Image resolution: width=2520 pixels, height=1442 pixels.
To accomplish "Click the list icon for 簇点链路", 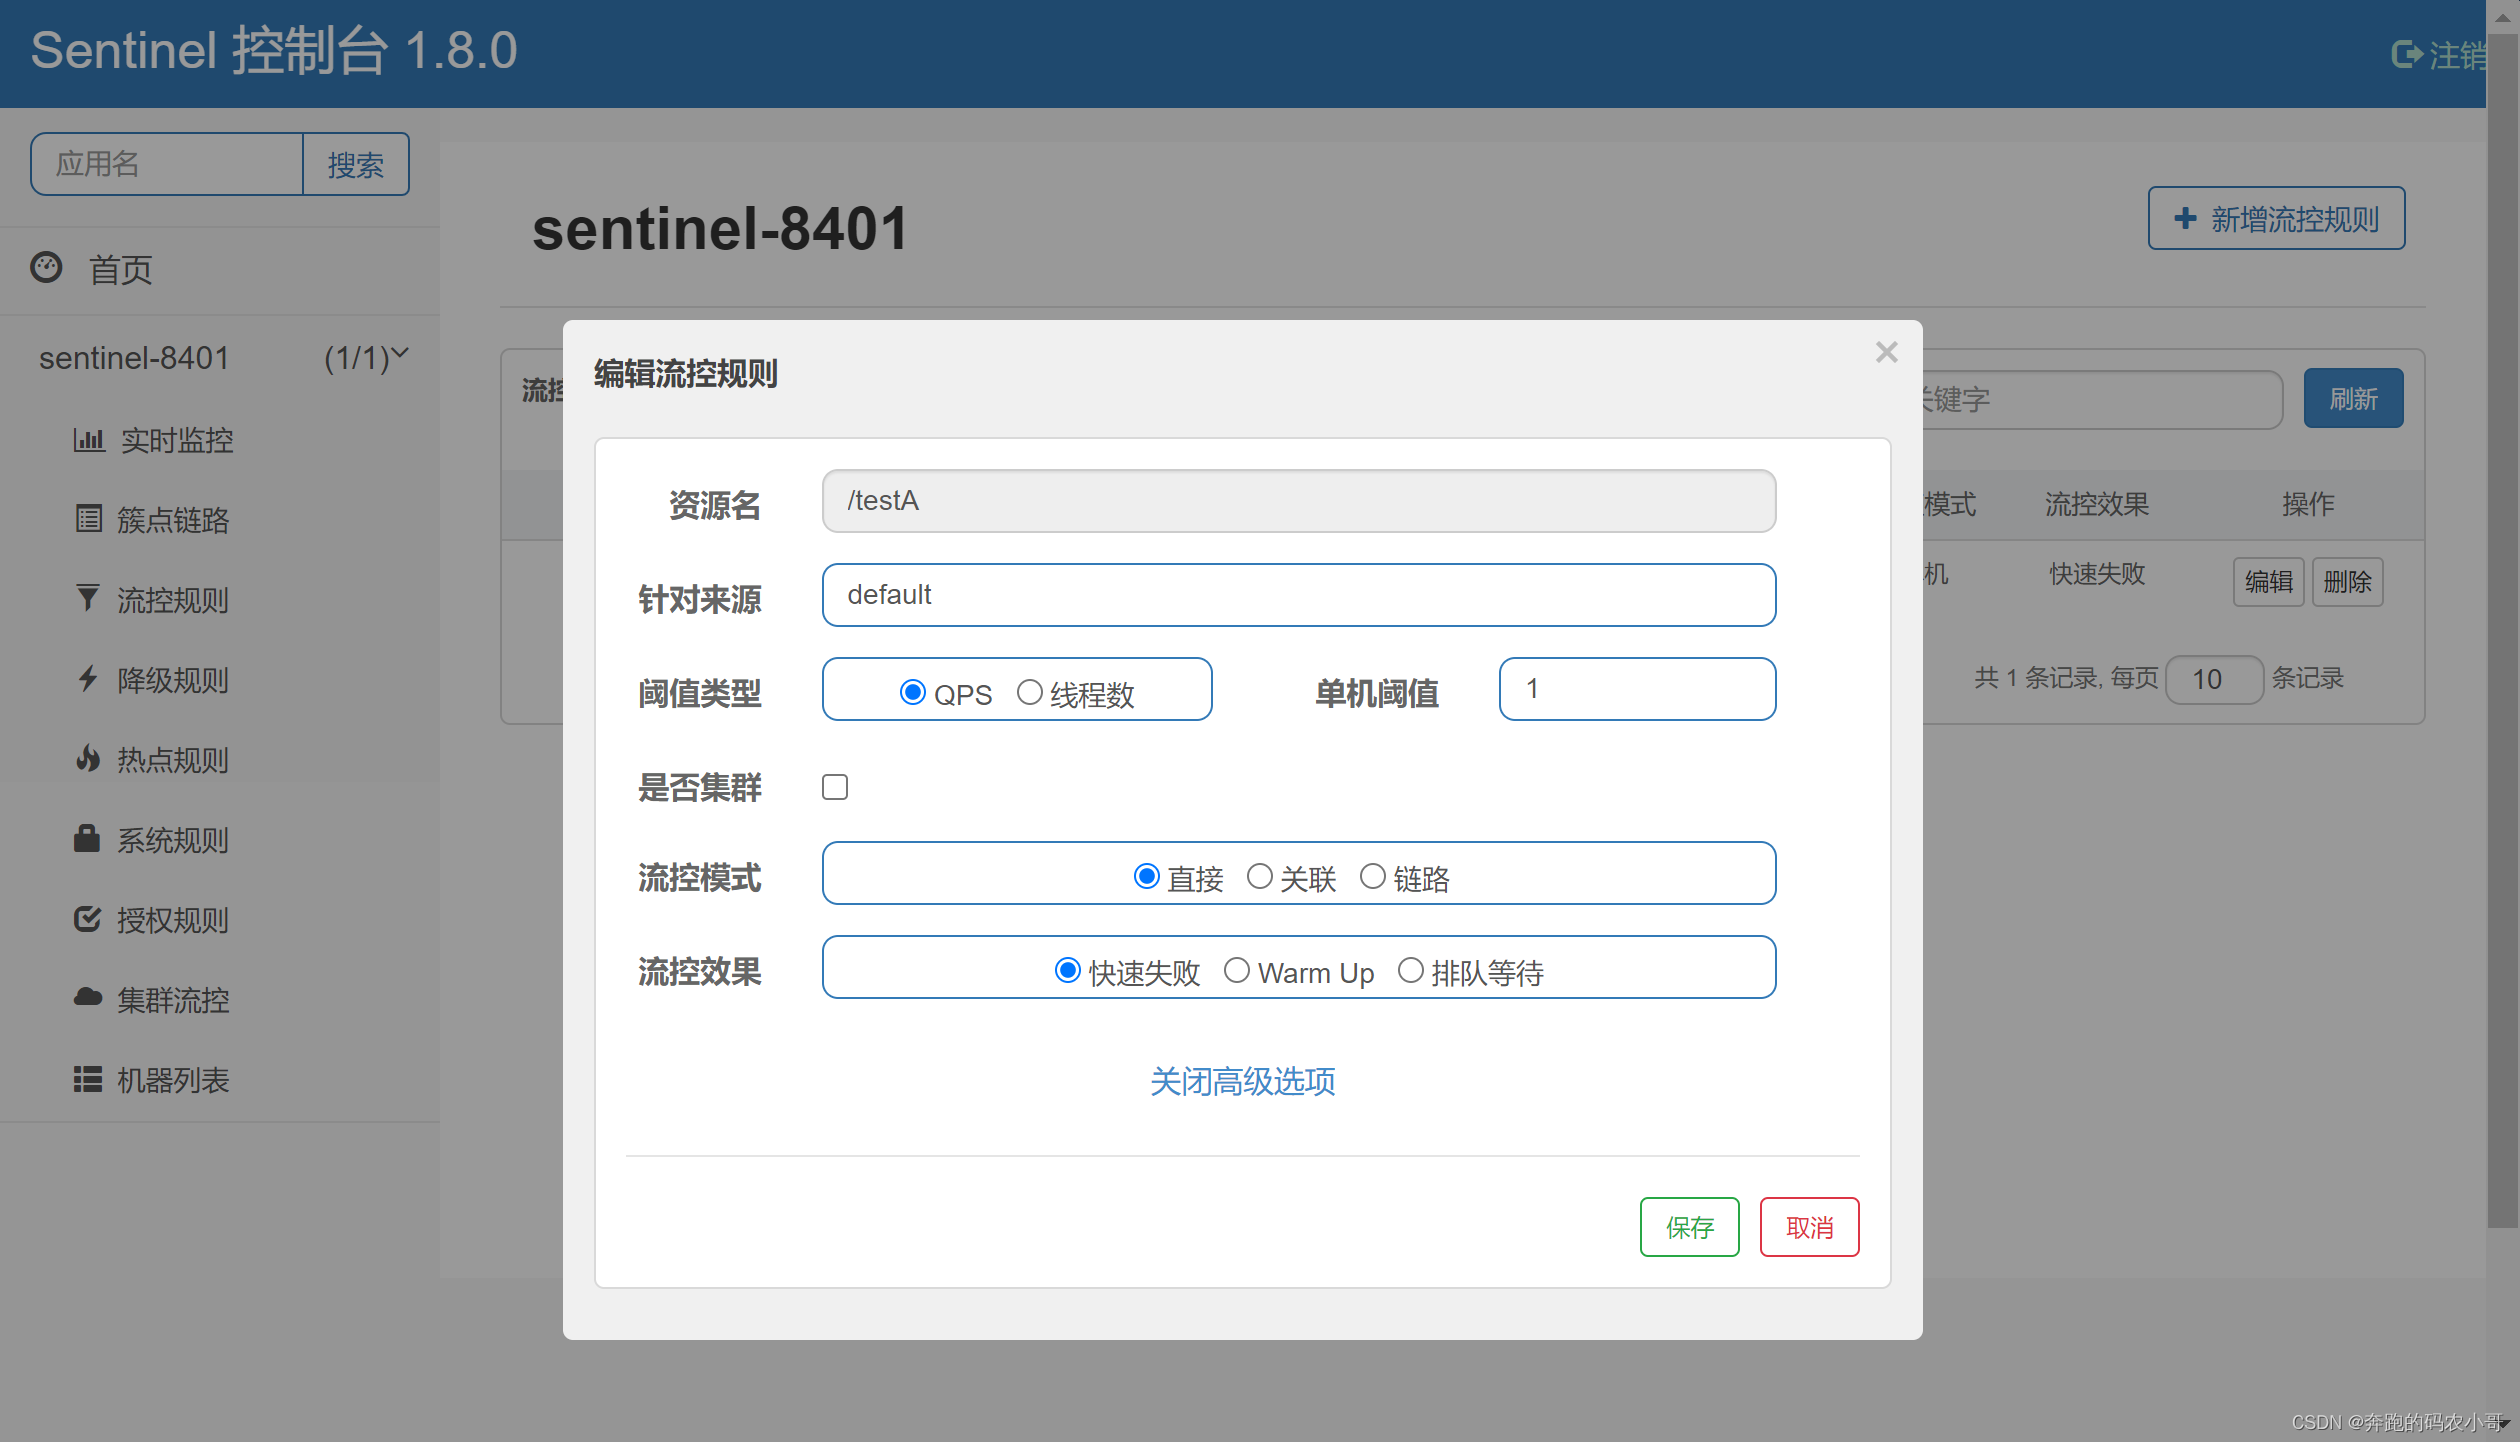I will pos(88,519).
